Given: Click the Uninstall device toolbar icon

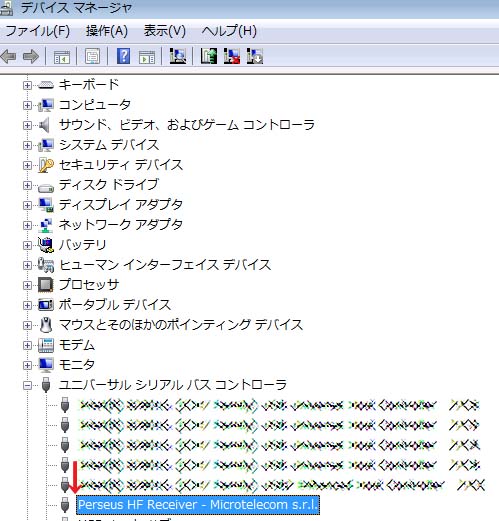Looking at the screenshot, I should pos(232,56).
